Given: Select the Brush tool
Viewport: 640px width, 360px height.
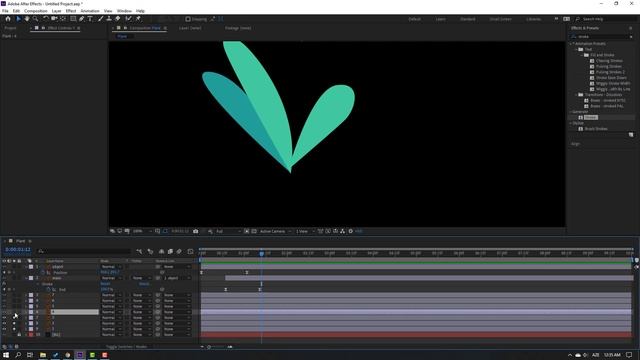Looking at the screenshot, I should click(x=100, y=19).
